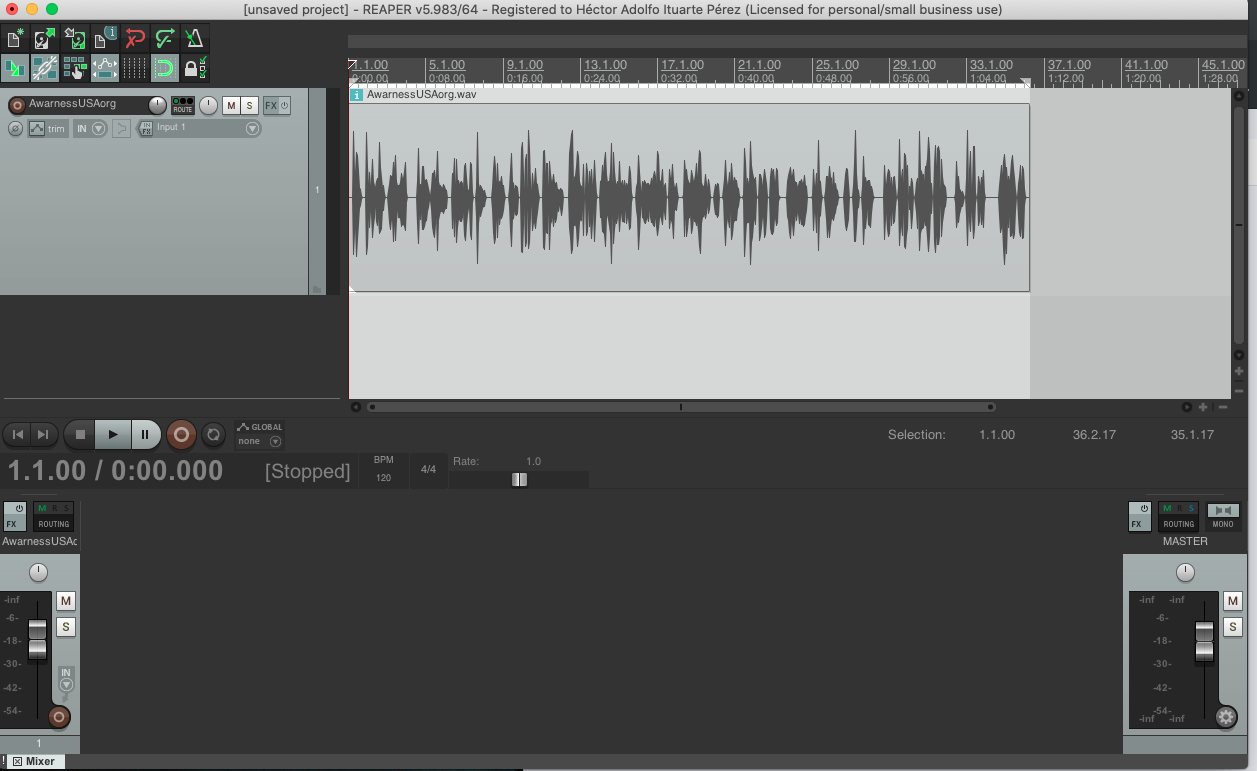
Task: Toggle snap with the magnet icon
Action: click(x=165, y=68)
